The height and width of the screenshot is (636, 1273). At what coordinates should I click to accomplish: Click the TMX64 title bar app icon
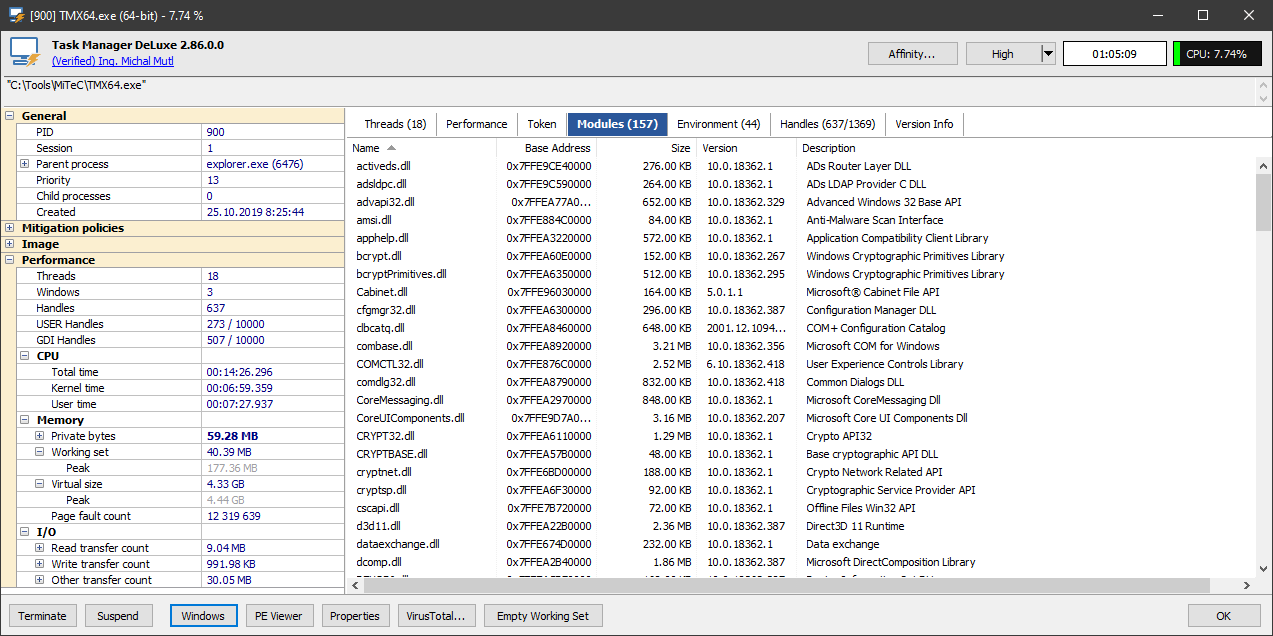click(16, 15)
